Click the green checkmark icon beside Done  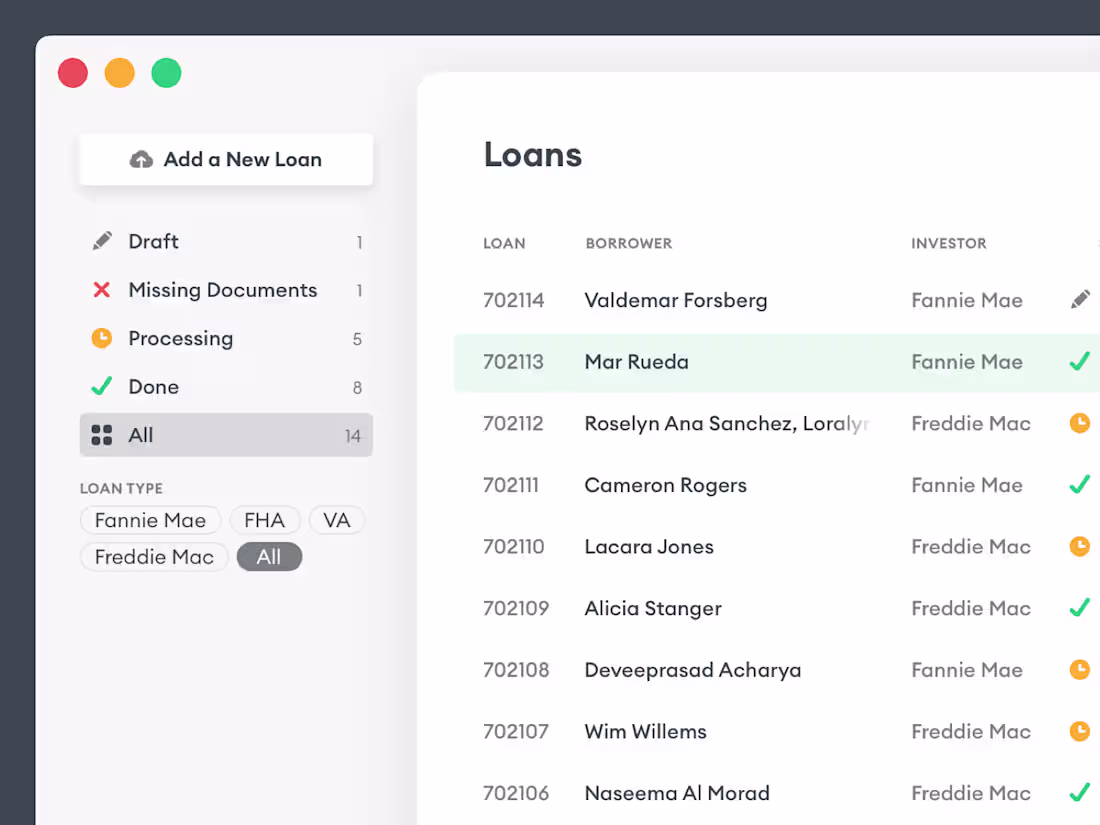102,387
